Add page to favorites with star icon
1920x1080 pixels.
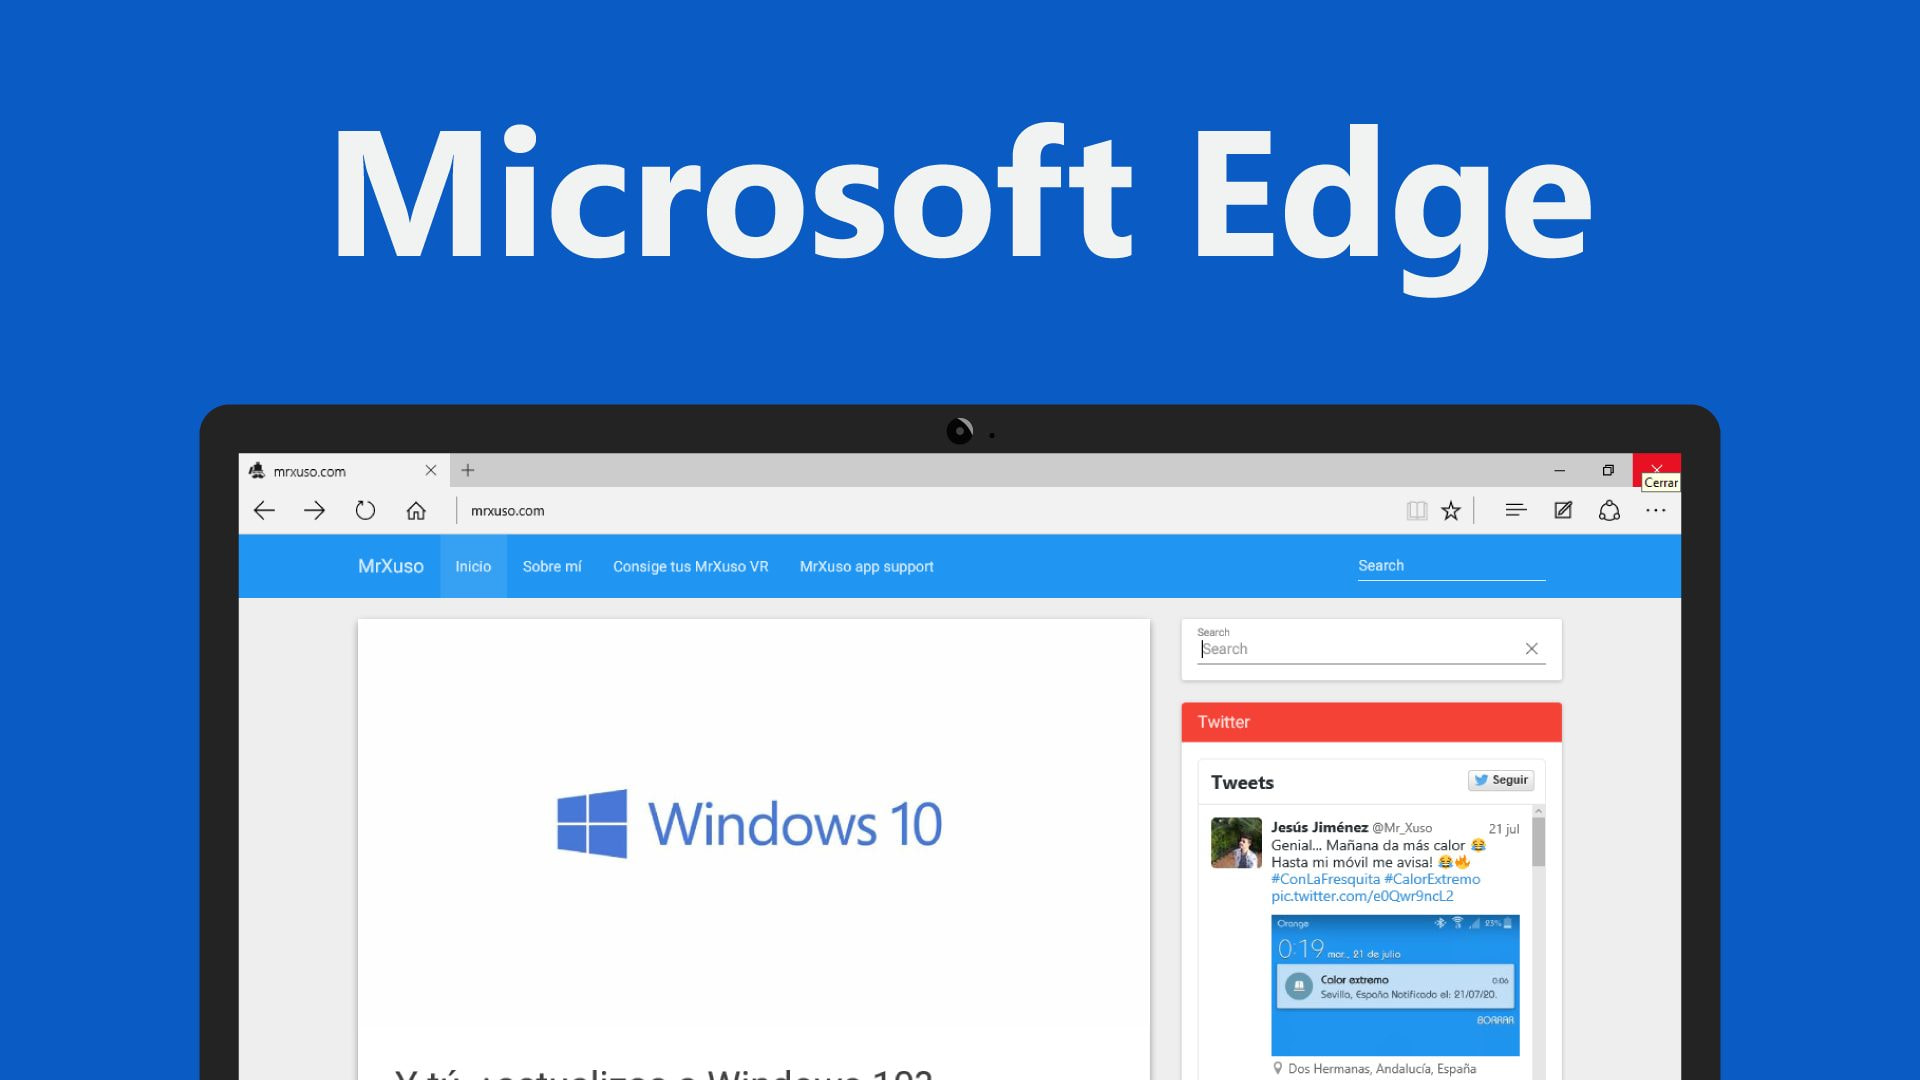(1451, 511)
